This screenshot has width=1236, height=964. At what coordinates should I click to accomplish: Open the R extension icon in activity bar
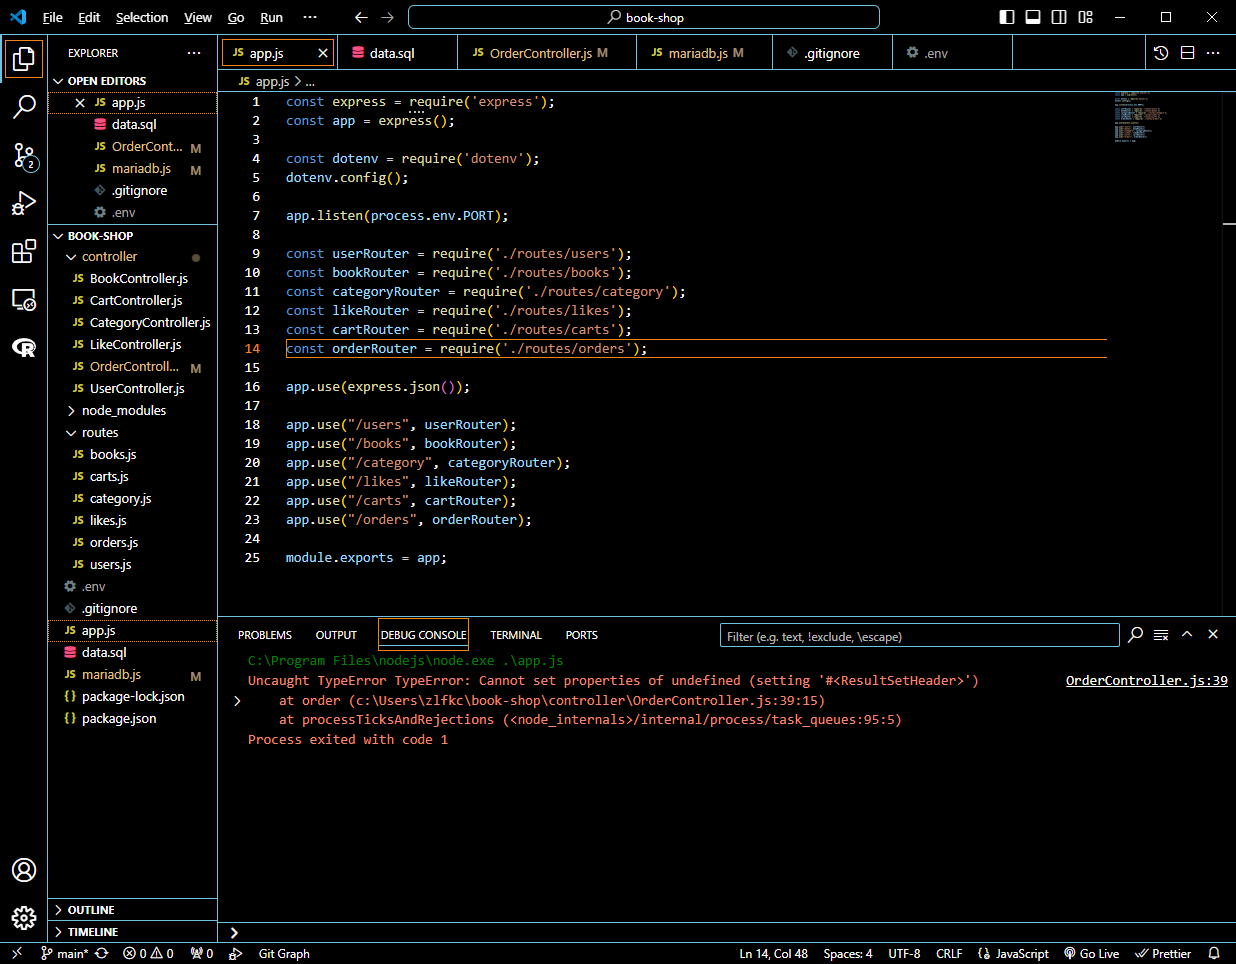[x=24, y=347]
